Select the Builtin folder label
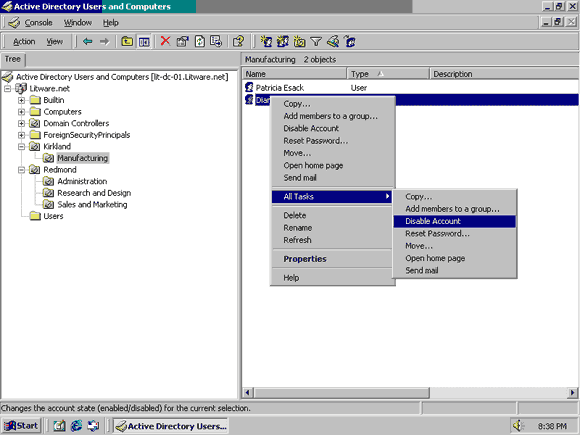This screenshot has height=435, width=580. click(54, 100)
